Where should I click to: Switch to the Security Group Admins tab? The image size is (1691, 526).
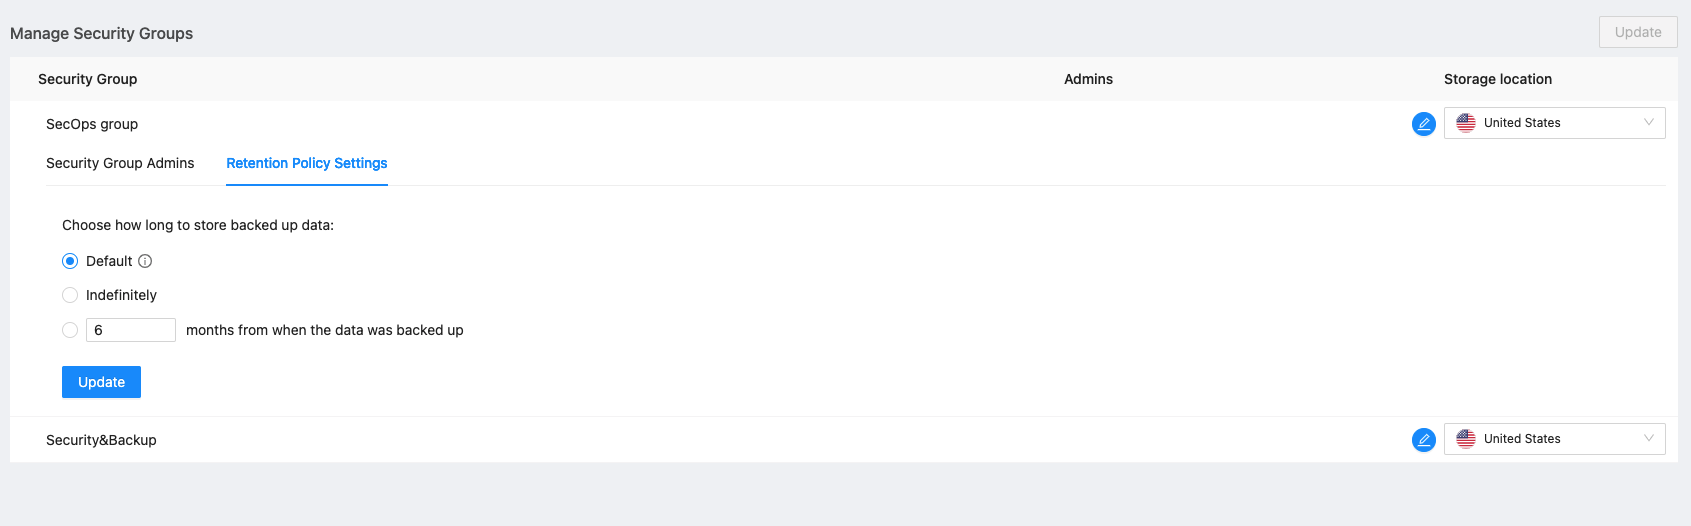click(x=120, y=163)
